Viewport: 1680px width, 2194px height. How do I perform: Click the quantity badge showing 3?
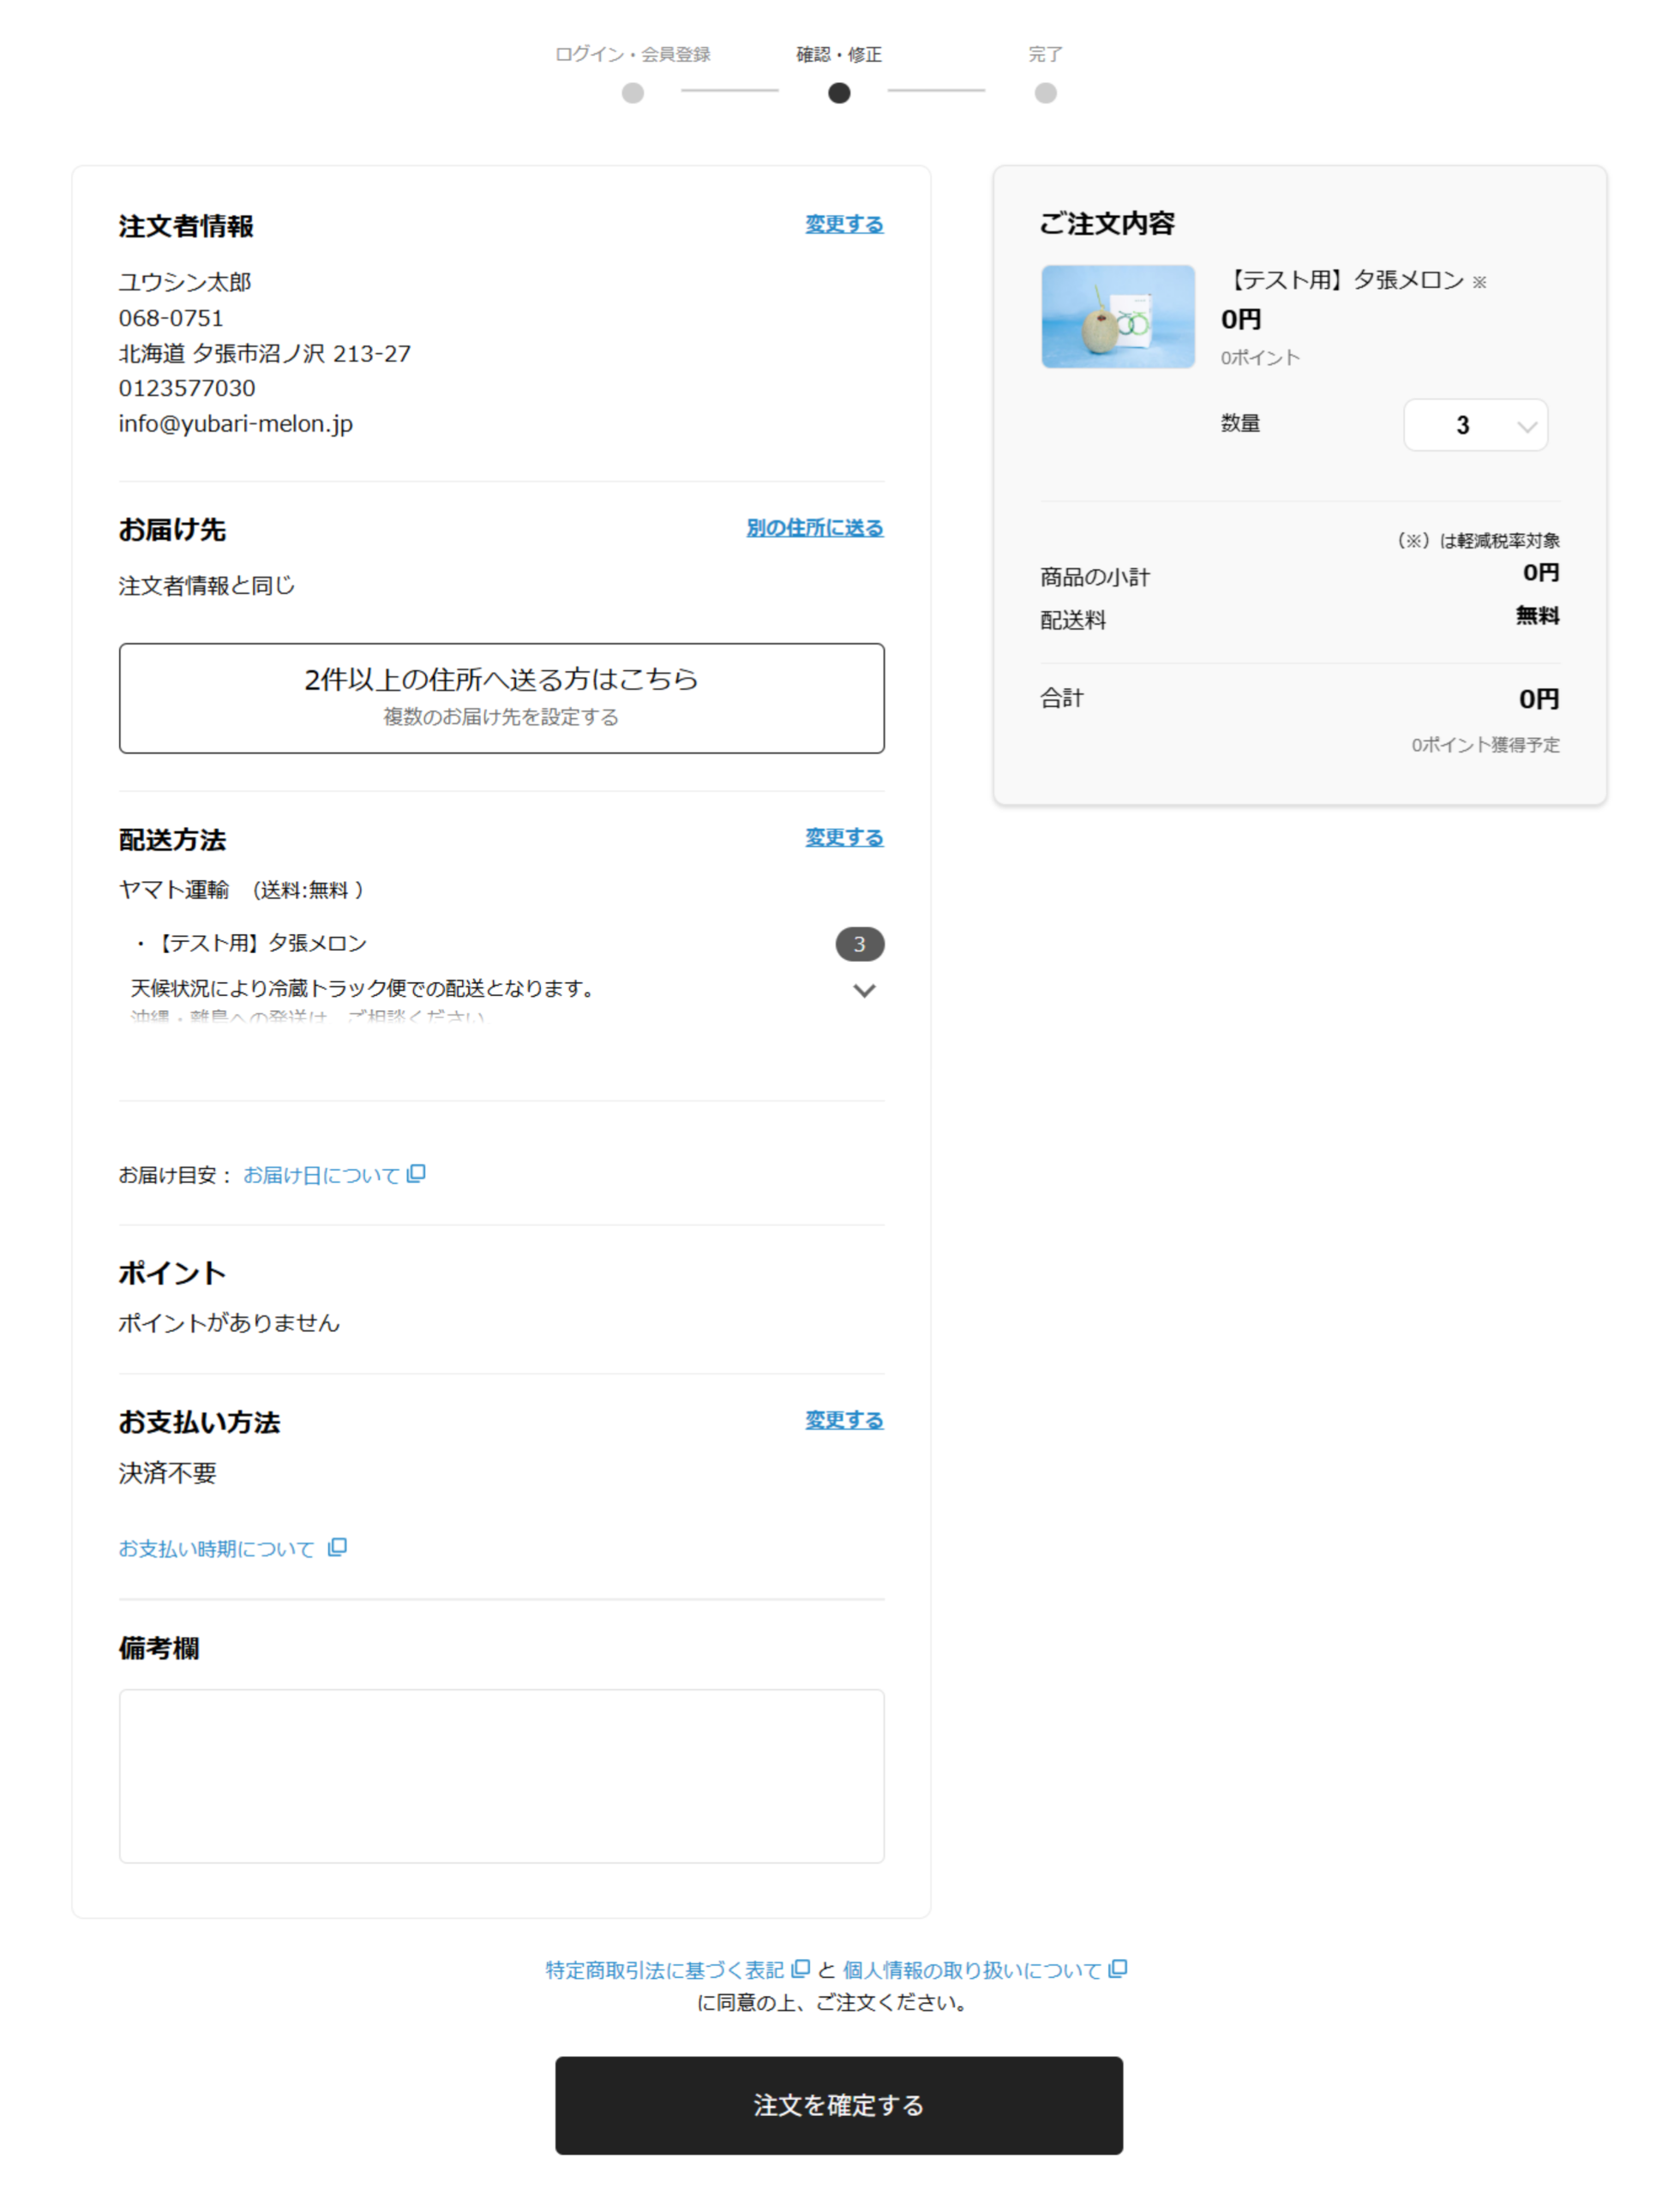click(x=859, y=943)
